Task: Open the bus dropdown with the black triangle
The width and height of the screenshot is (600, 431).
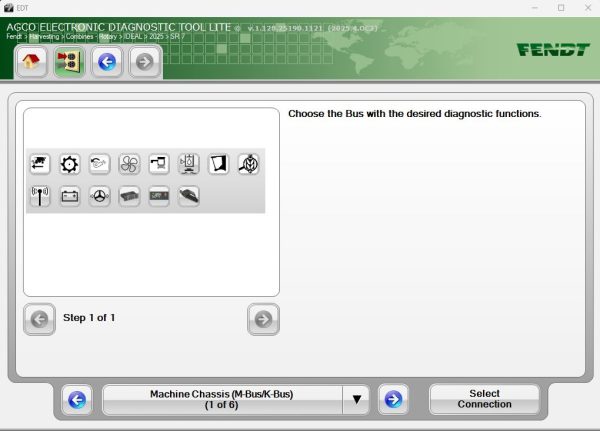Action: point(357,400)
